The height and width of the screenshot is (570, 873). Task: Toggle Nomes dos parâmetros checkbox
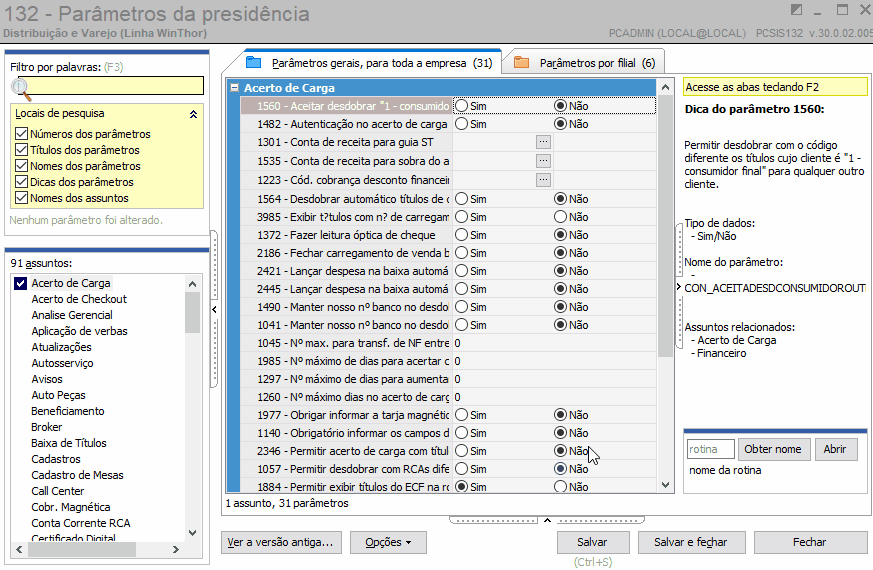(21, 166)
